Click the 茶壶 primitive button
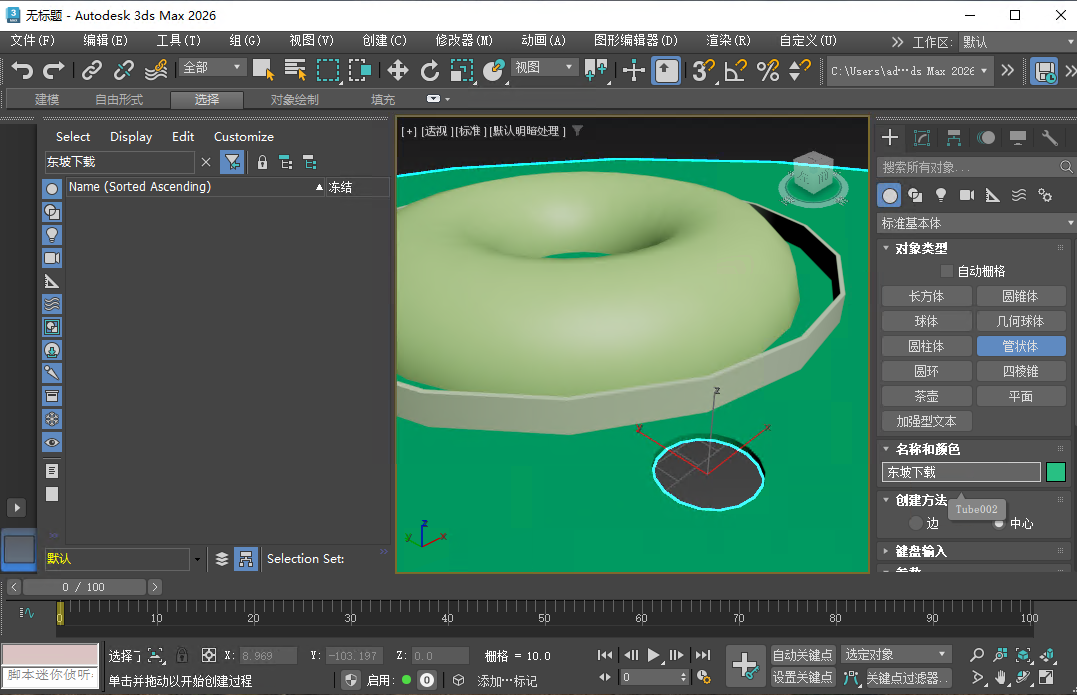Screen dimensions: 1077x695 925,395
